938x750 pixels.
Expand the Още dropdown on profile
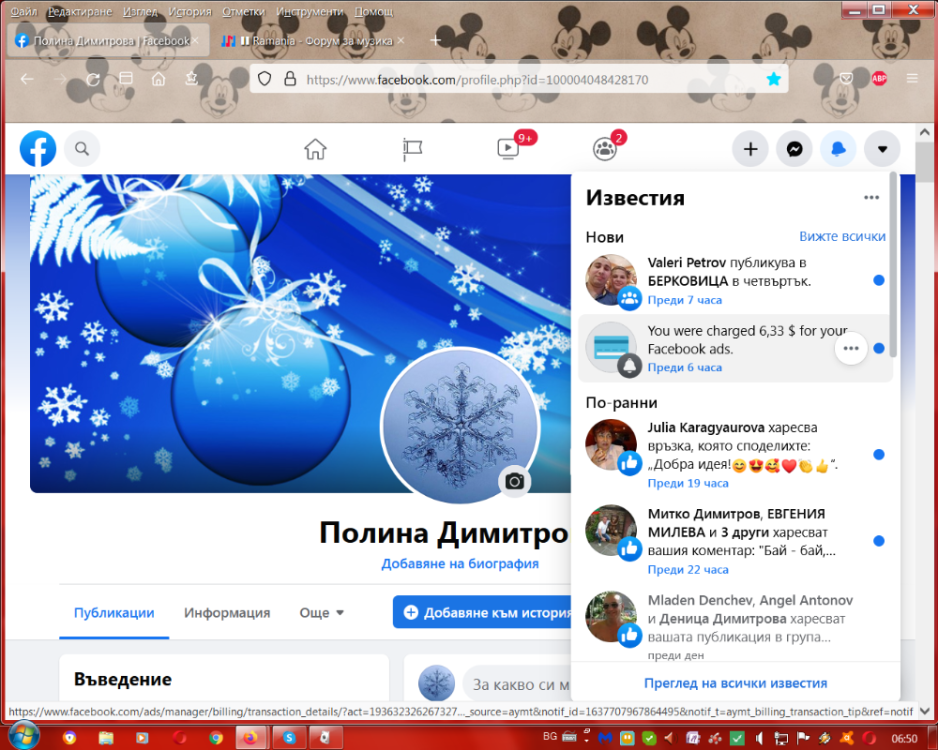[x=321, y=612]
